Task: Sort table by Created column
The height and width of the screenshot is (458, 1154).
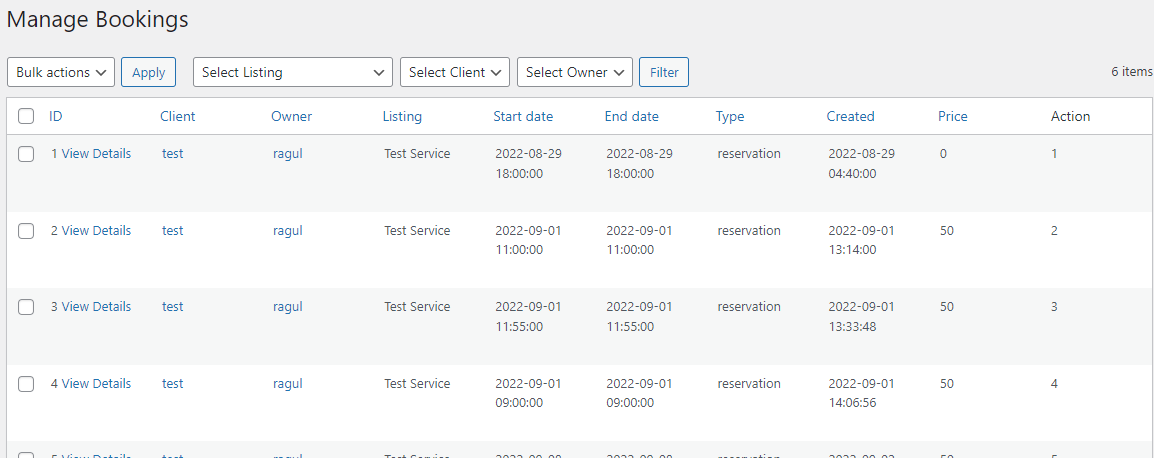Action: [850, 116]
